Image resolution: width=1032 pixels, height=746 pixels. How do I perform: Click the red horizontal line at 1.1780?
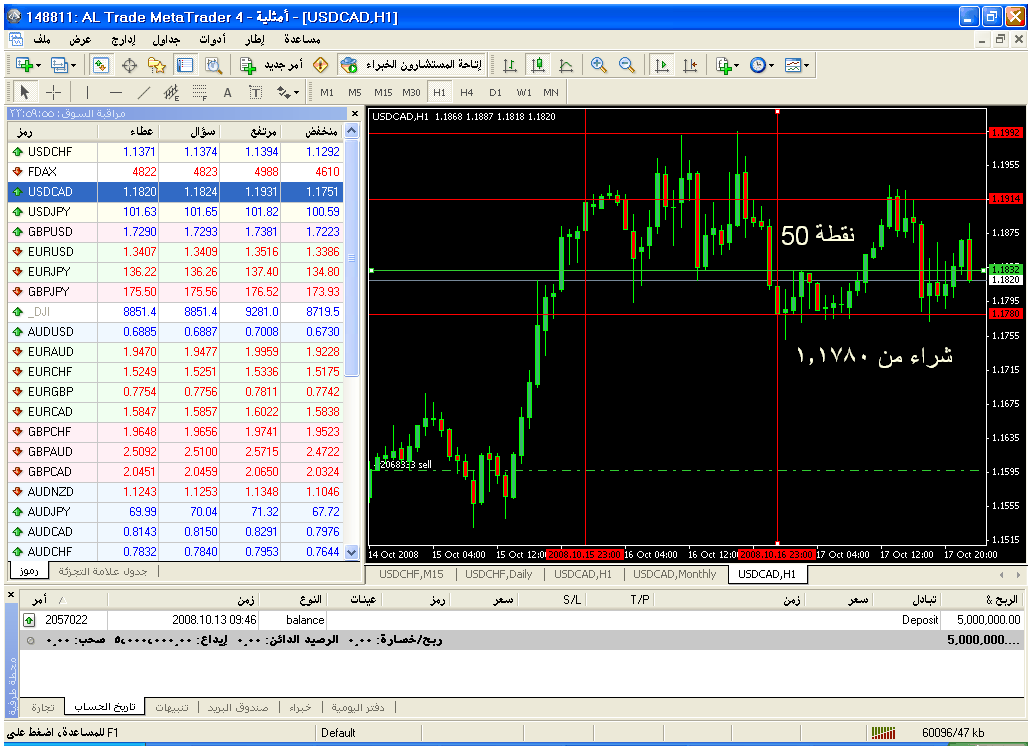tap(600, 314)
